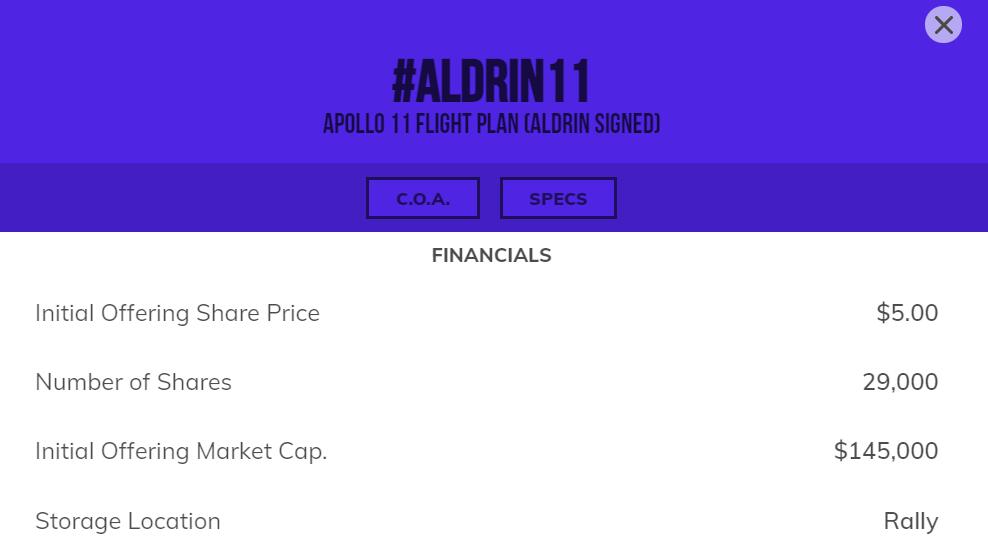Open the SPECS section
This screenshot has width=988, height=540.
pos(558,198)
